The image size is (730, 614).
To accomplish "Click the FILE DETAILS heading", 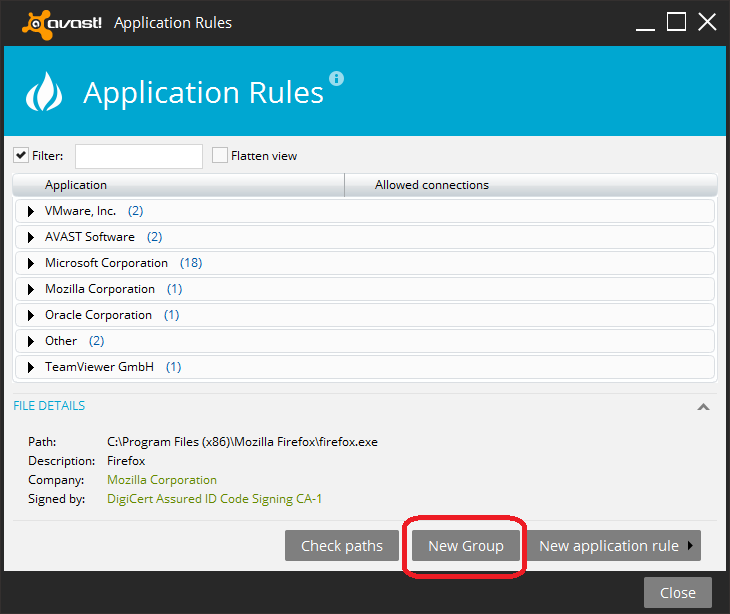I will pyautogui.click(x=49, y=405).
